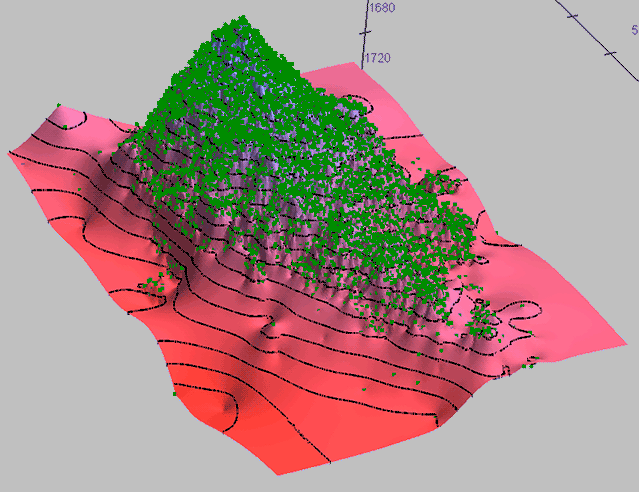Click the 1680 axis label
Image resolution: width=639 pixels, height=492 pixels.
381,8
